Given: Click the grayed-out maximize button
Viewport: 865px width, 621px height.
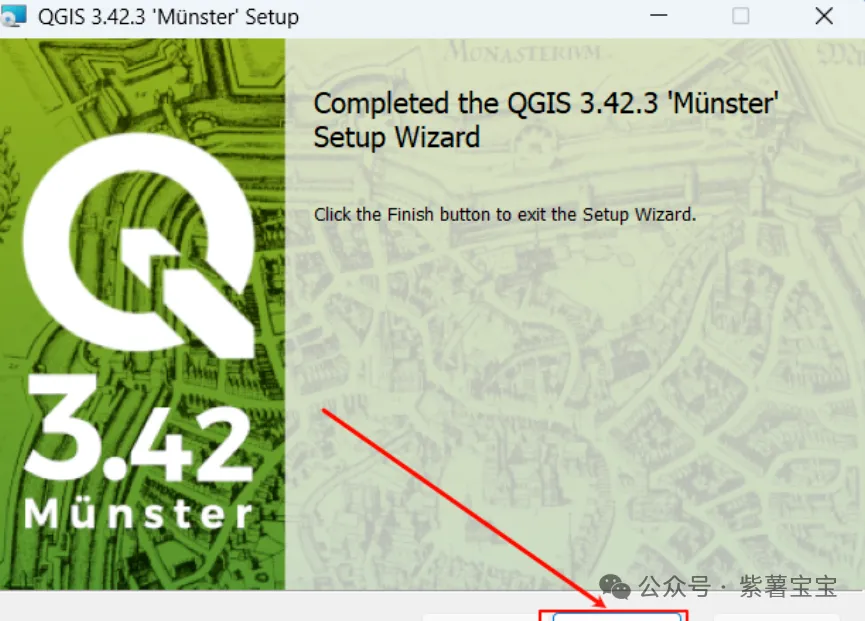Looking at the screenshot, I should tap(740, 16).
